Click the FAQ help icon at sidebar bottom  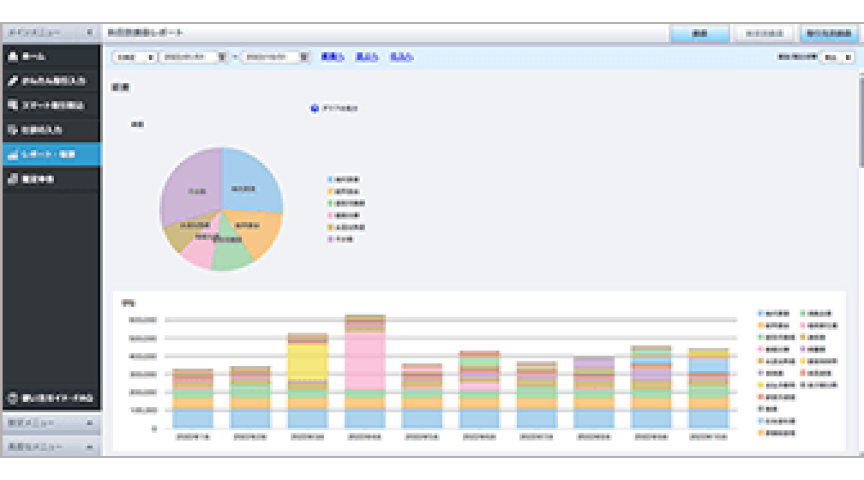coord(13,398)
